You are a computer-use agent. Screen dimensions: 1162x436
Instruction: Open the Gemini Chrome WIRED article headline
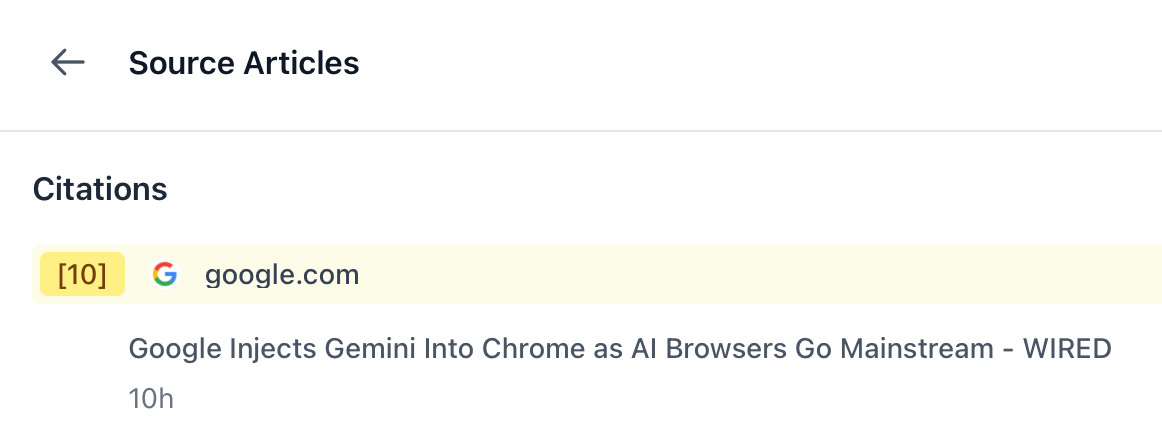(x=620, y=349)
